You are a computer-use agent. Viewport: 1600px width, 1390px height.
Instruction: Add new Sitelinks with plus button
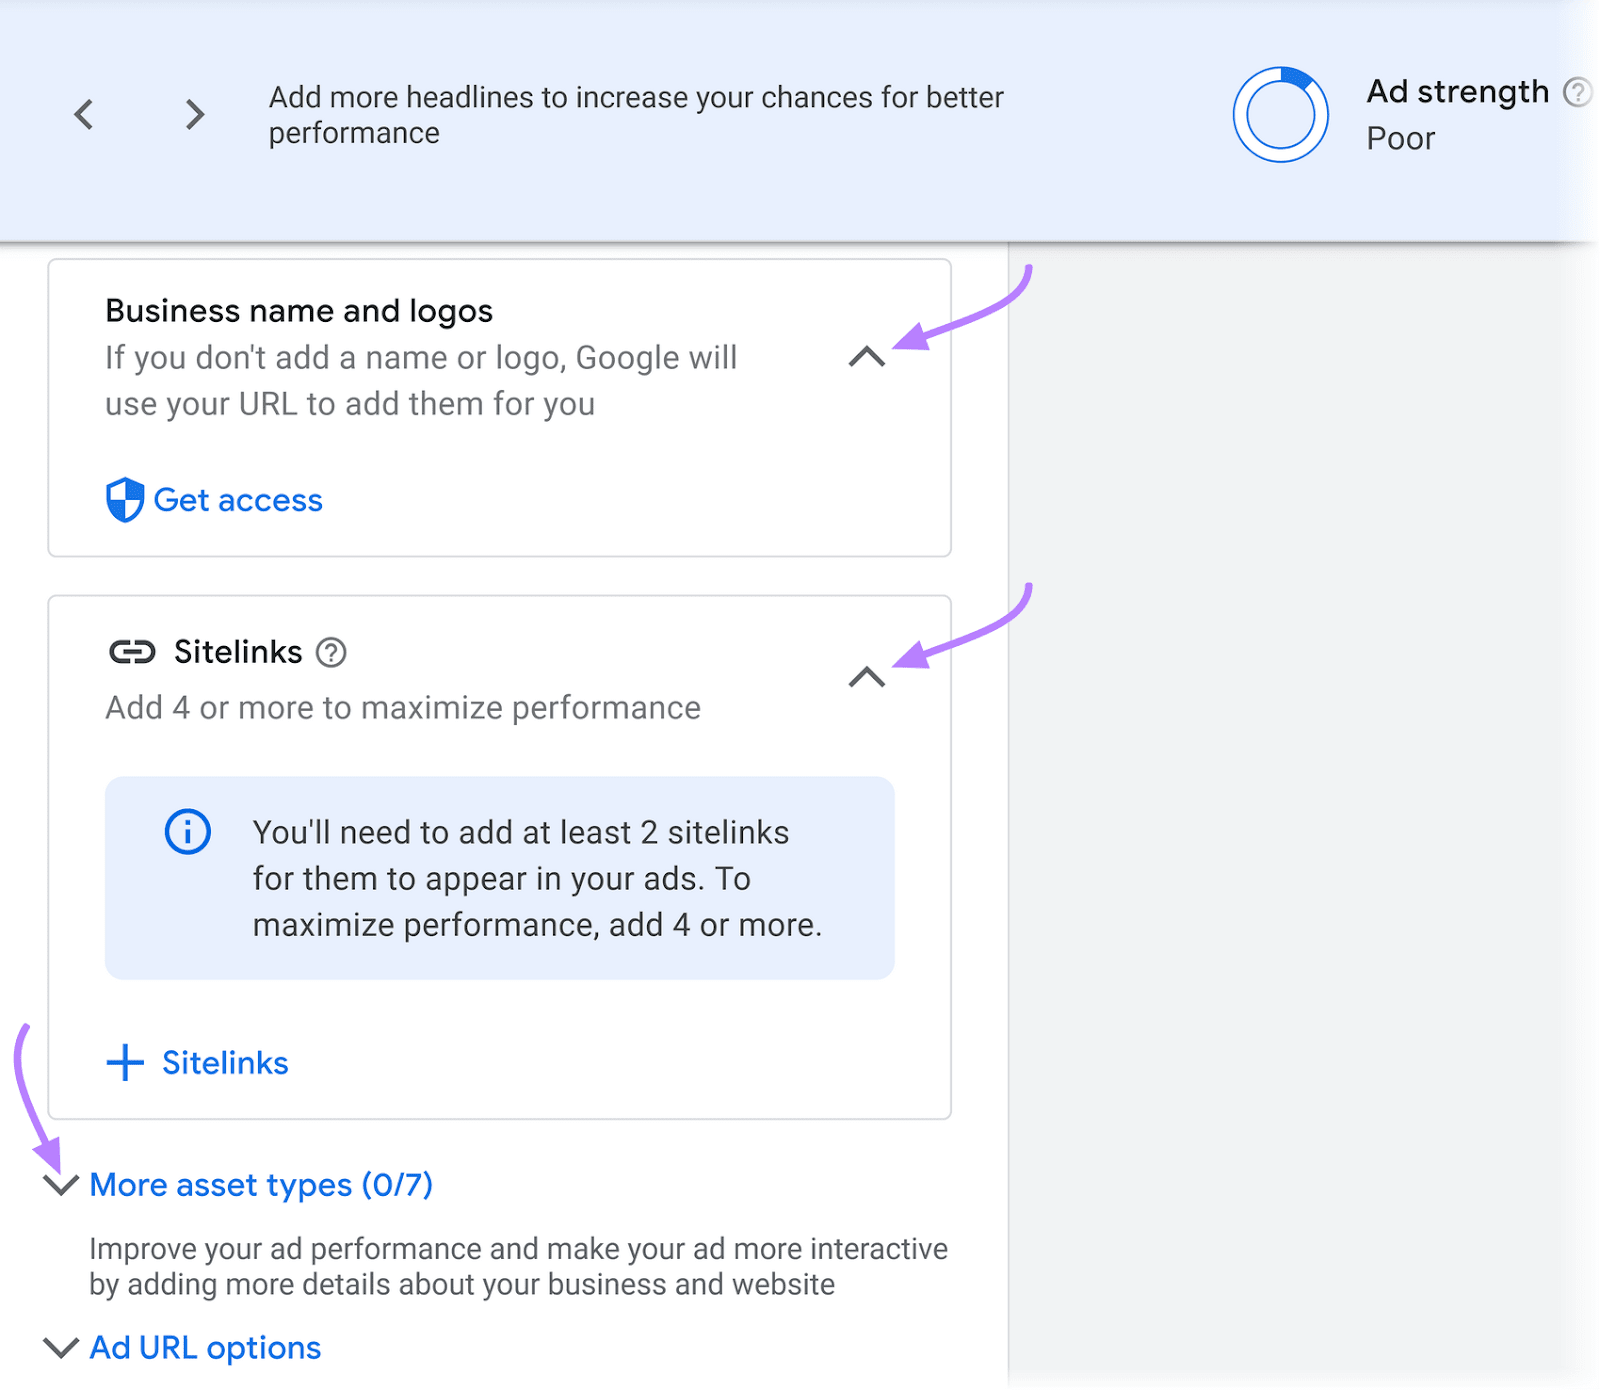[197, 1062]
